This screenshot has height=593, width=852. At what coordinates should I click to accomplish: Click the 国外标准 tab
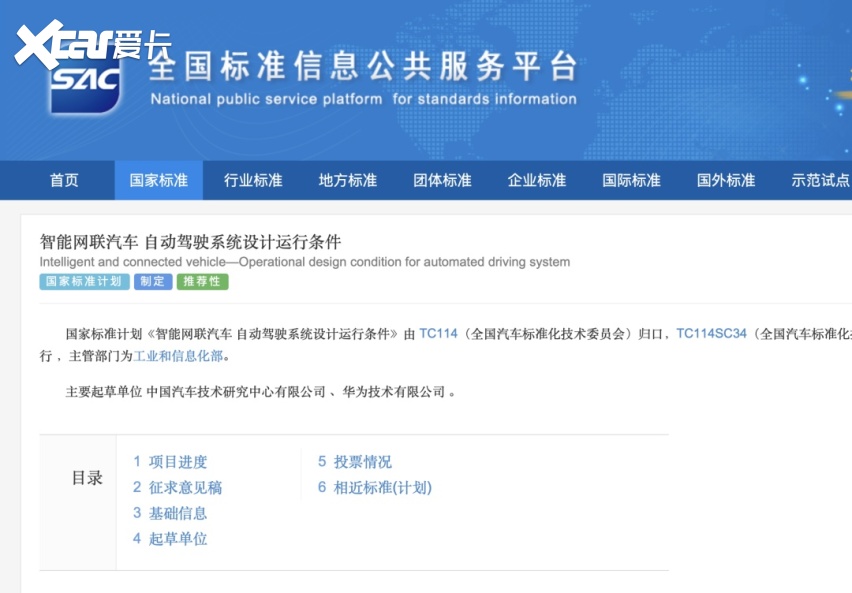point(726,180)
